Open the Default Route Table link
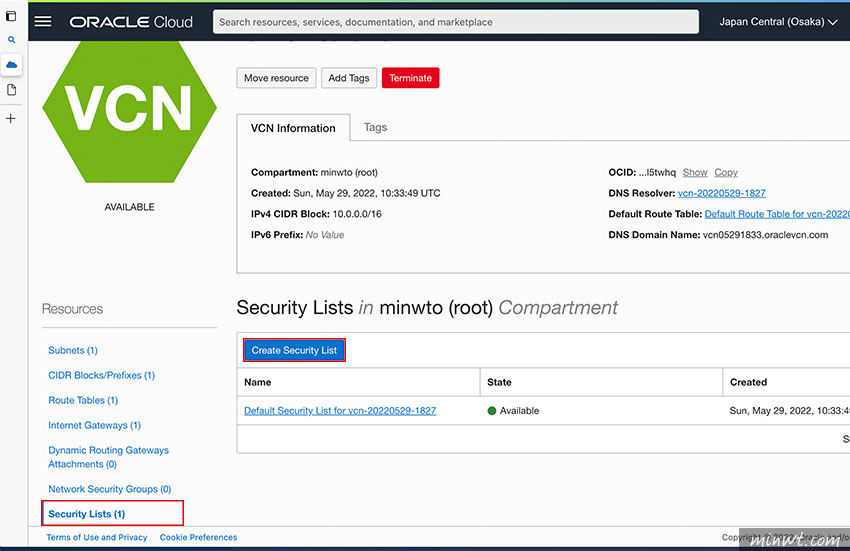The width and height of the screenshot is (850, 551). click(777, 214)
